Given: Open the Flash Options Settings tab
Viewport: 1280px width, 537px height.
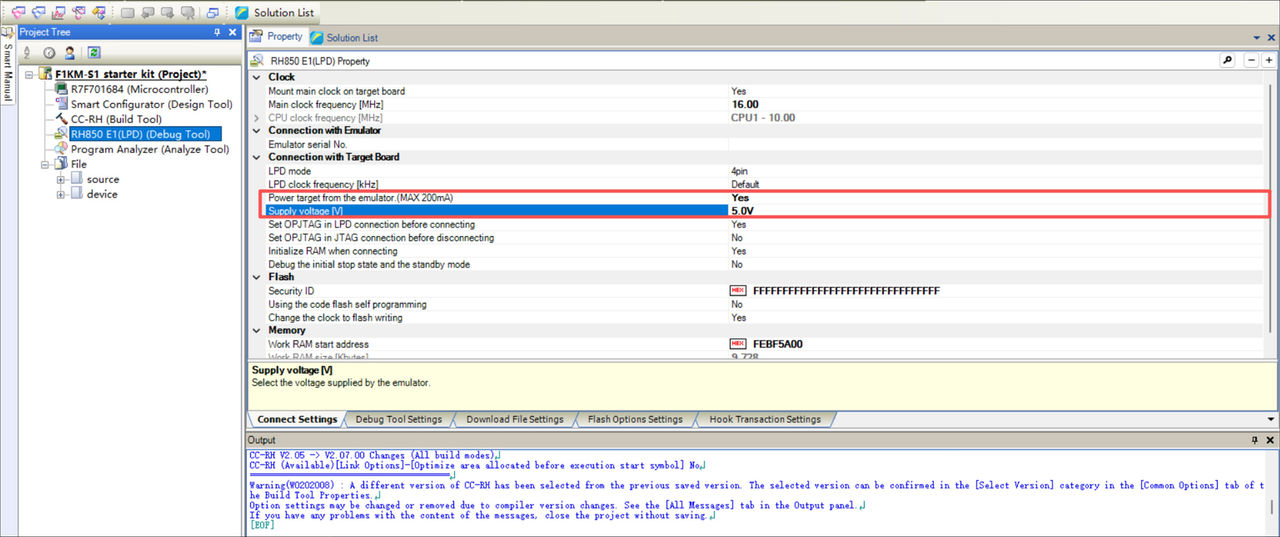Looking at the screenshot, I should 635,419.
